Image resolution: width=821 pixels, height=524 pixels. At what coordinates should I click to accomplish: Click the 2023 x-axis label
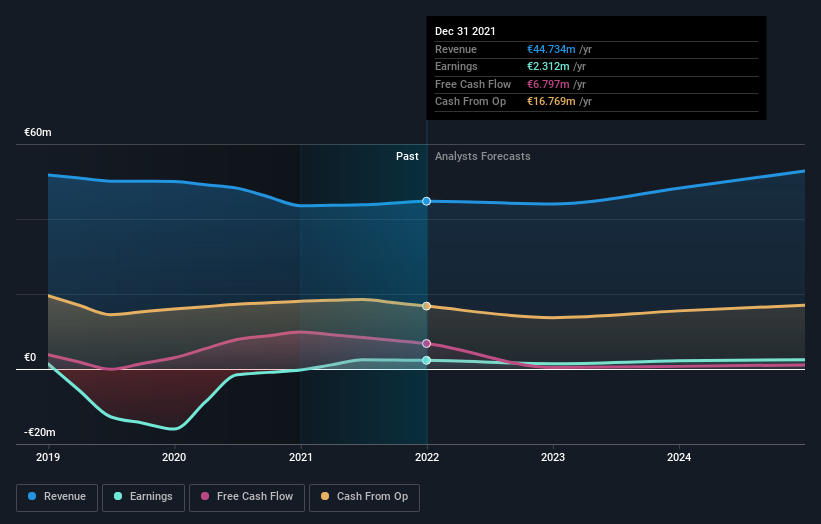pos(553,458)
